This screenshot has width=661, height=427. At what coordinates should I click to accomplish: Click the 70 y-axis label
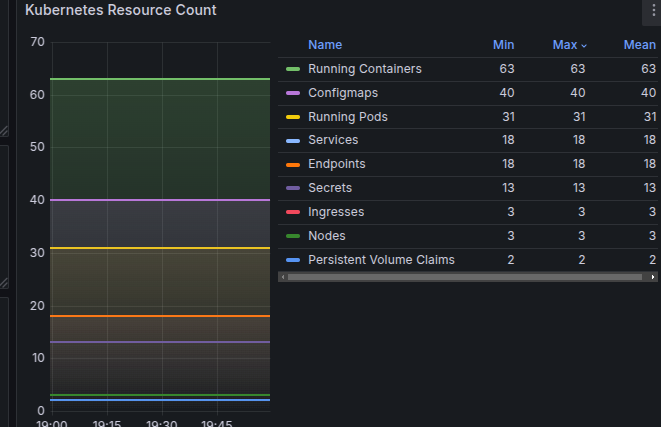(37, 42)
